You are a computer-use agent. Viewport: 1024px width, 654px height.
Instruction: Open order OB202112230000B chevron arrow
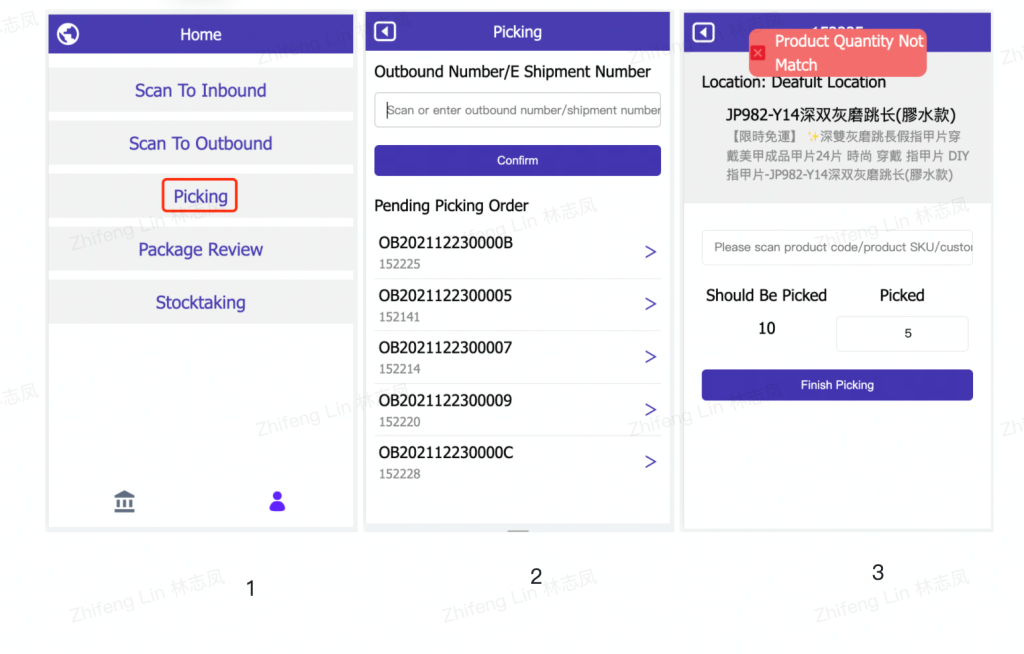(650, 252)
